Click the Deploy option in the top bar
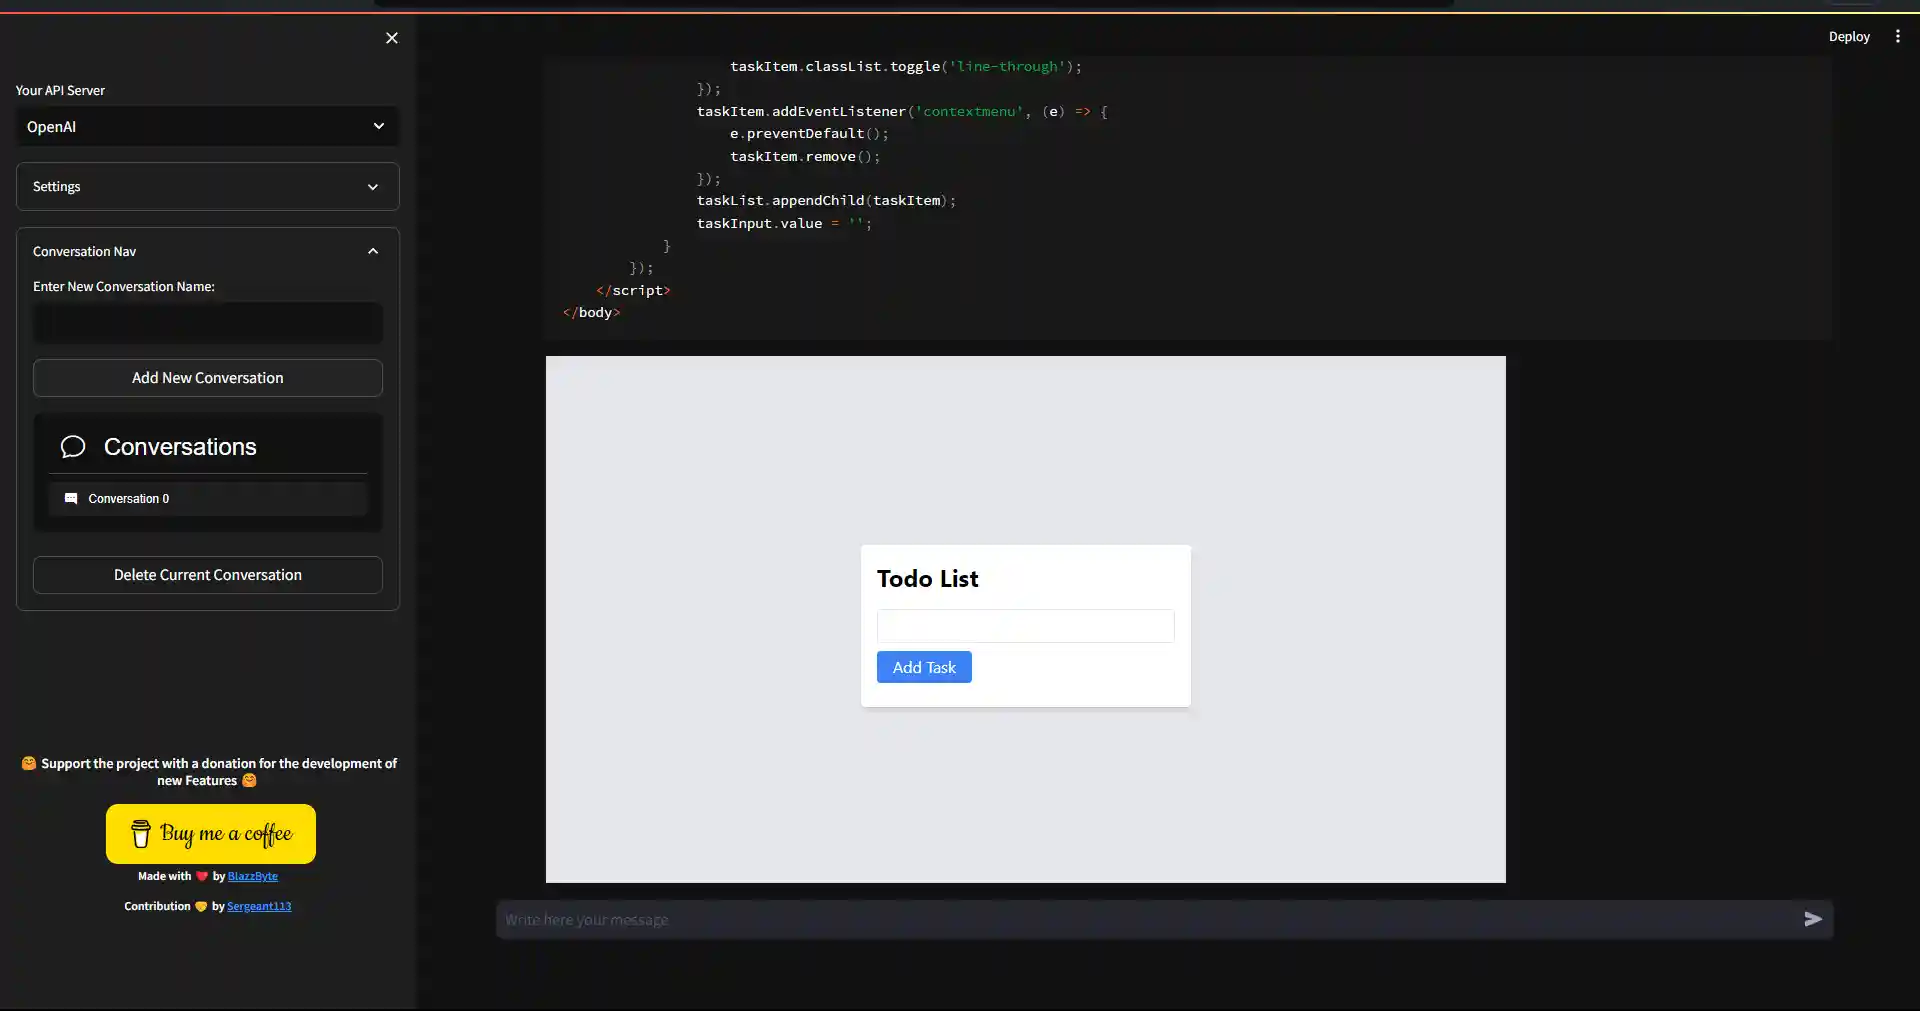Screen dimensions: 1920x1011 [1849, 36]
